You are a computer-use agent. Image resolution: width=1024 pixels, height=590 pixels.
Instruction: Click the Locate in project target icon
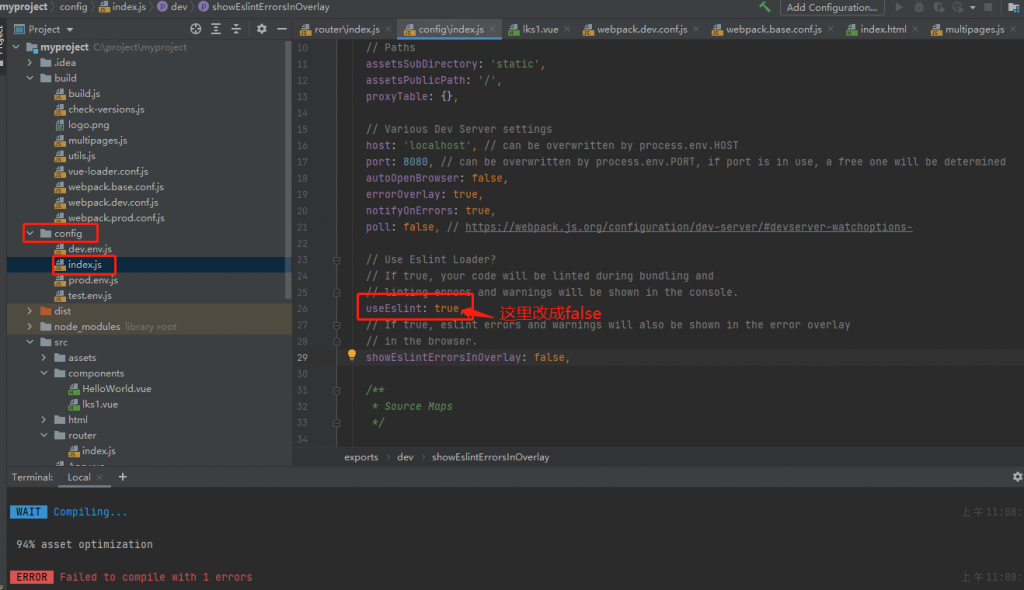195,29
